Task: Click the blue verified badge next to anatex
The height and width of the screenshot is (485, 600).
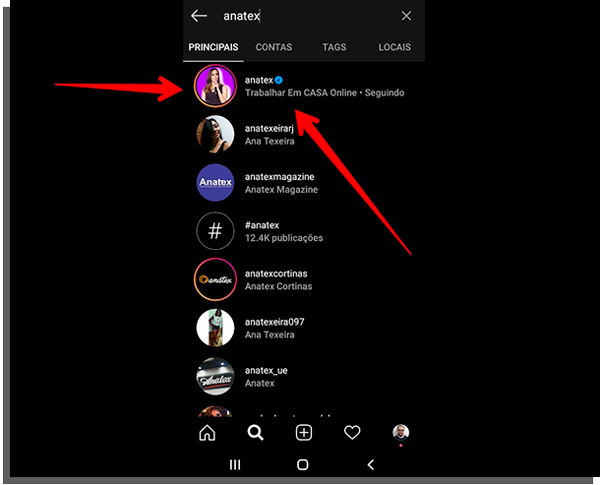Action: point(279,80)
